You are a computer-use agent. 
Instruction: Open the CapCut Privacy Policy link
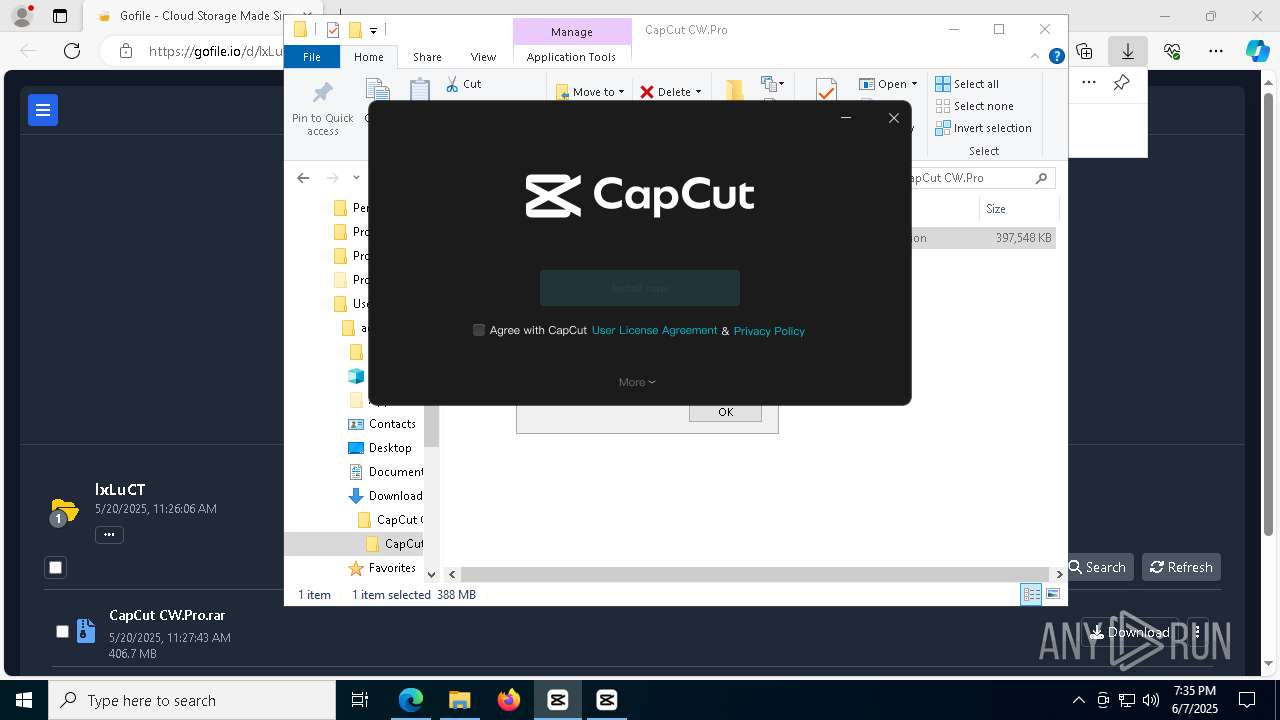769,331
